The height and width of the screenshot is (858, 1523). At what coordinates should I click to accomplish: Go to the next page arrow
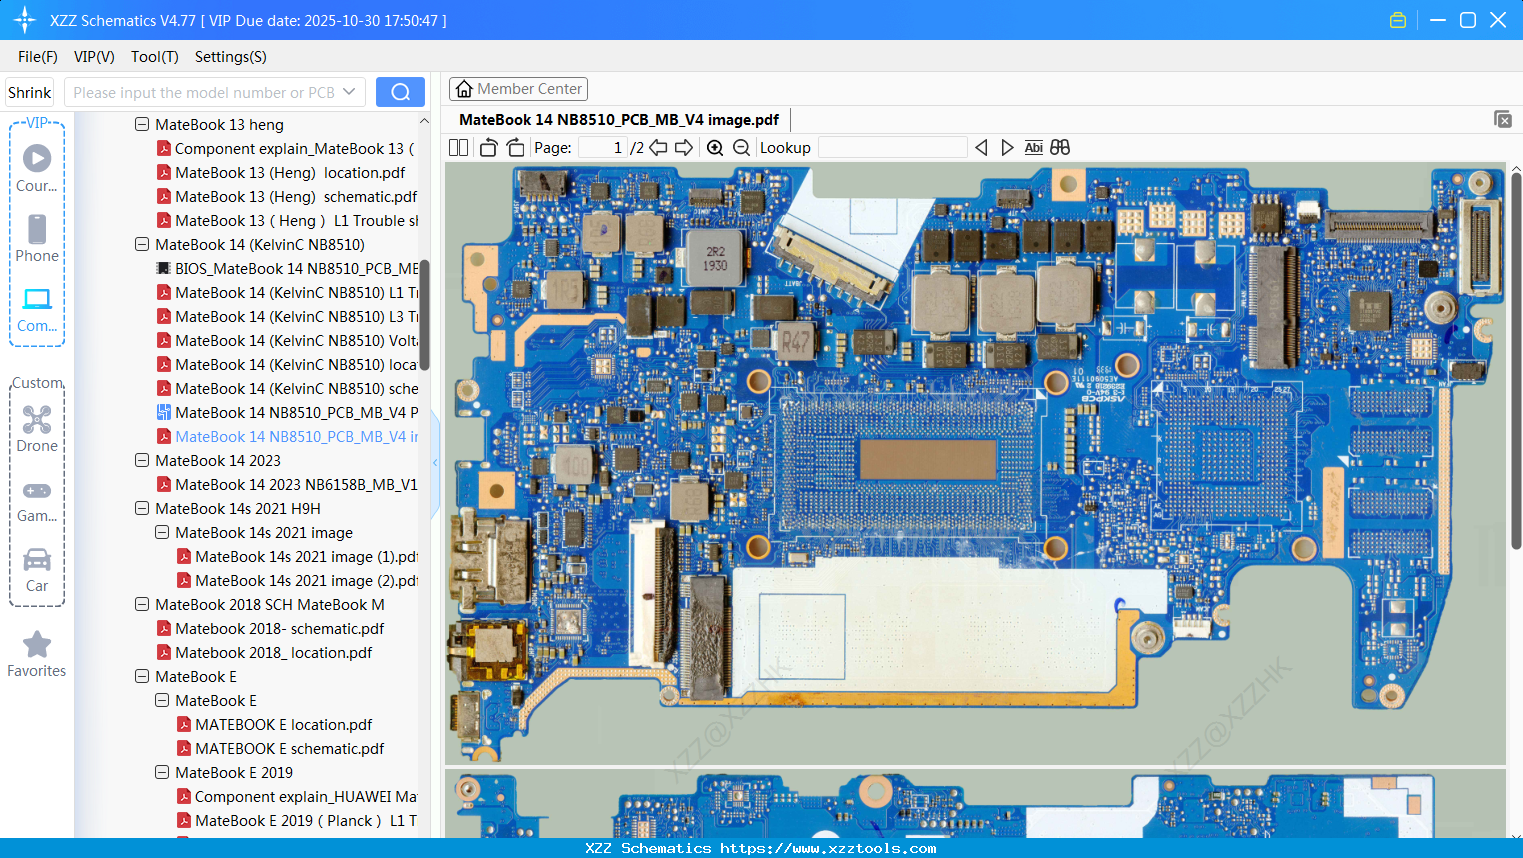684,148
